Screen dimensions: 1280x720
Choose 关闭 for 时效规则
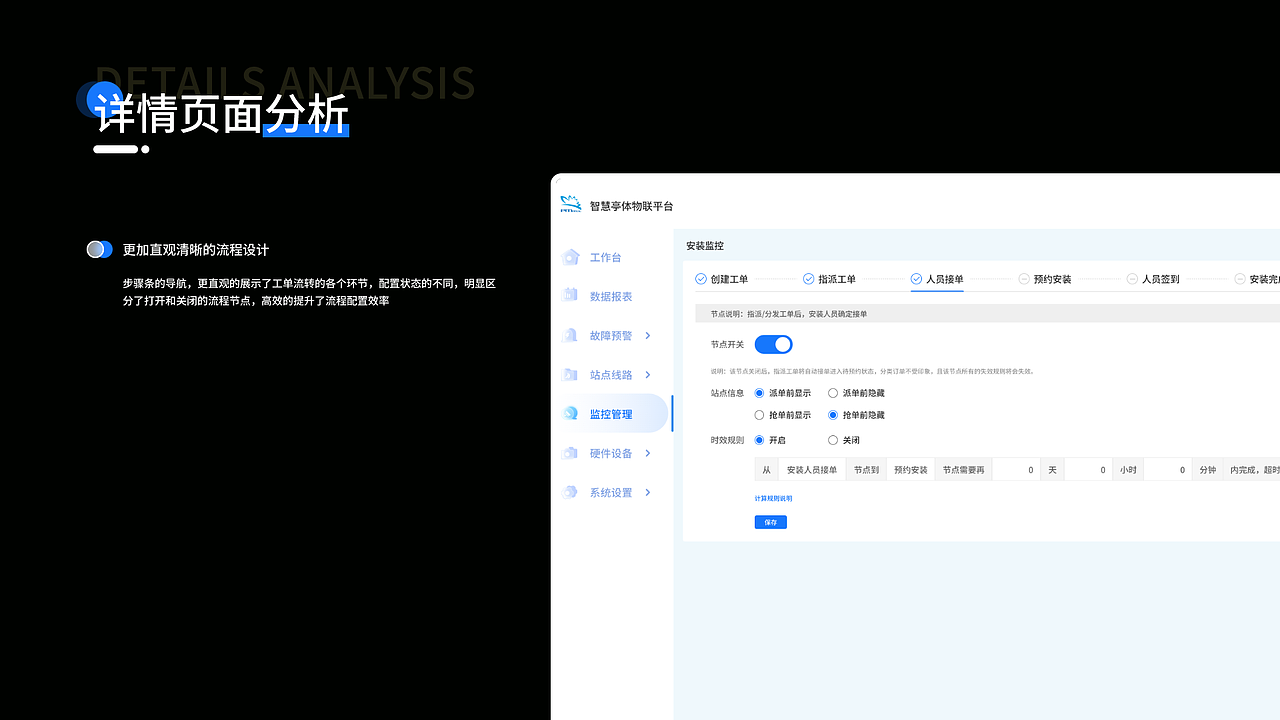[833, 439]
